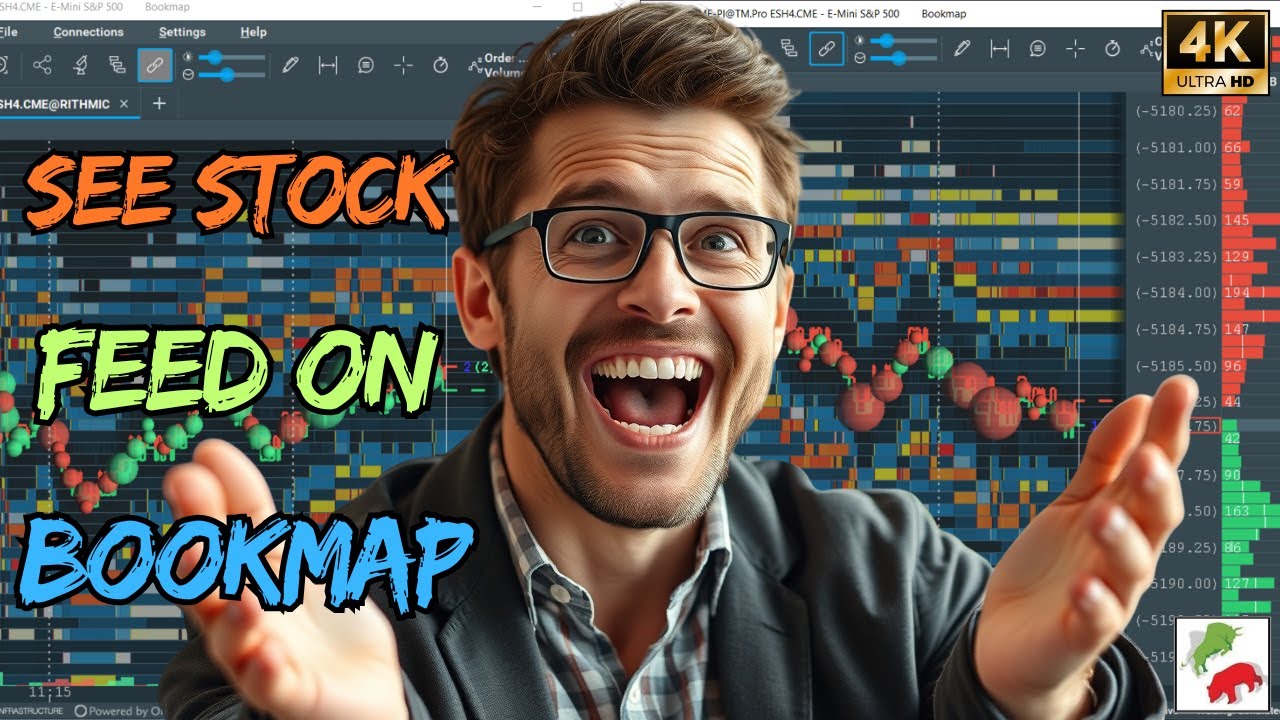
Task: Enable the crosshair tool in right window
Action: click(1075, 48)
